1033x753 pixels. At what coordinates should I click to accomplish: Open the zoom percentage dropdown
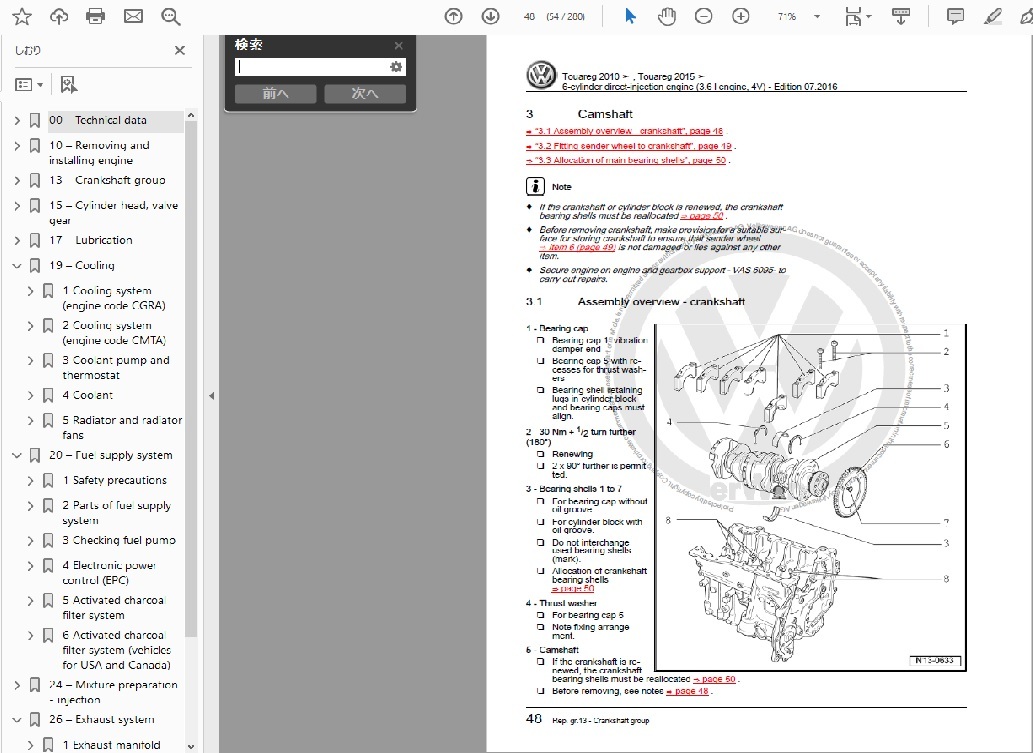(x=817, y=16)
